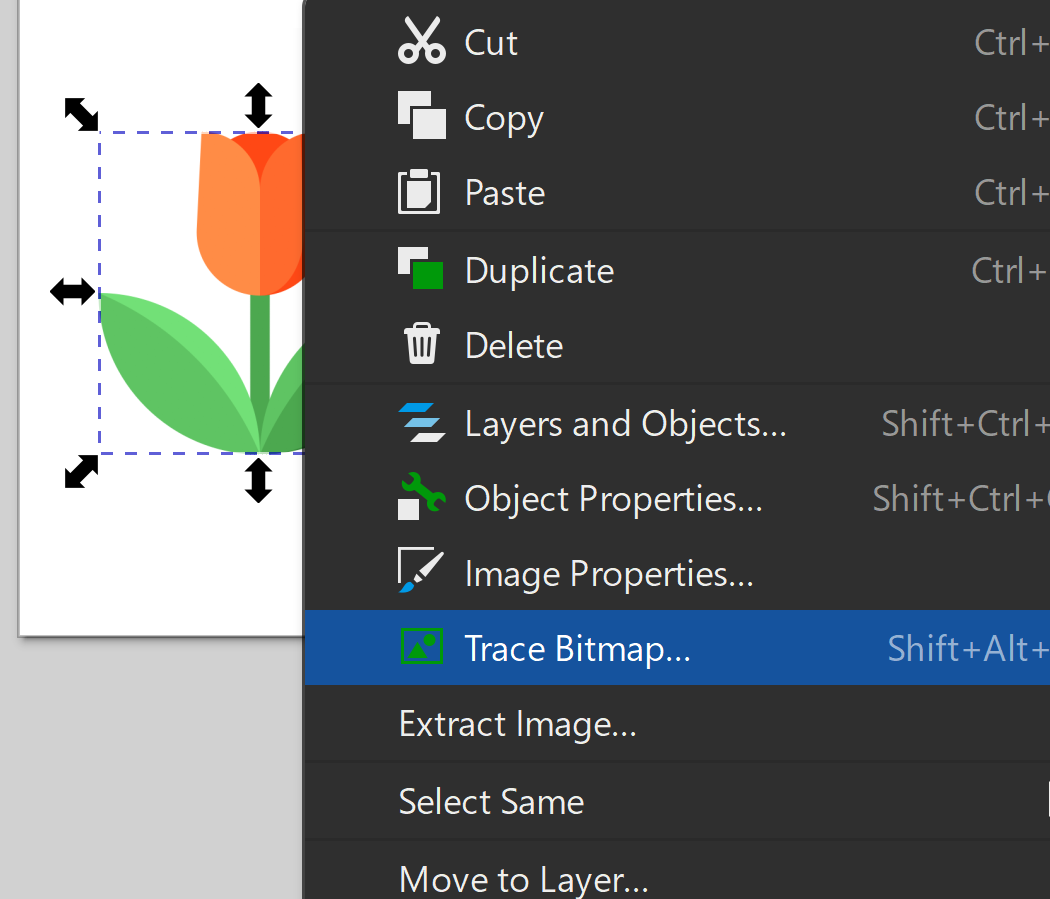Viewport: 1050px width, 899px height.
Task: Click the top-center vertical scale handle
Action: 258,106
